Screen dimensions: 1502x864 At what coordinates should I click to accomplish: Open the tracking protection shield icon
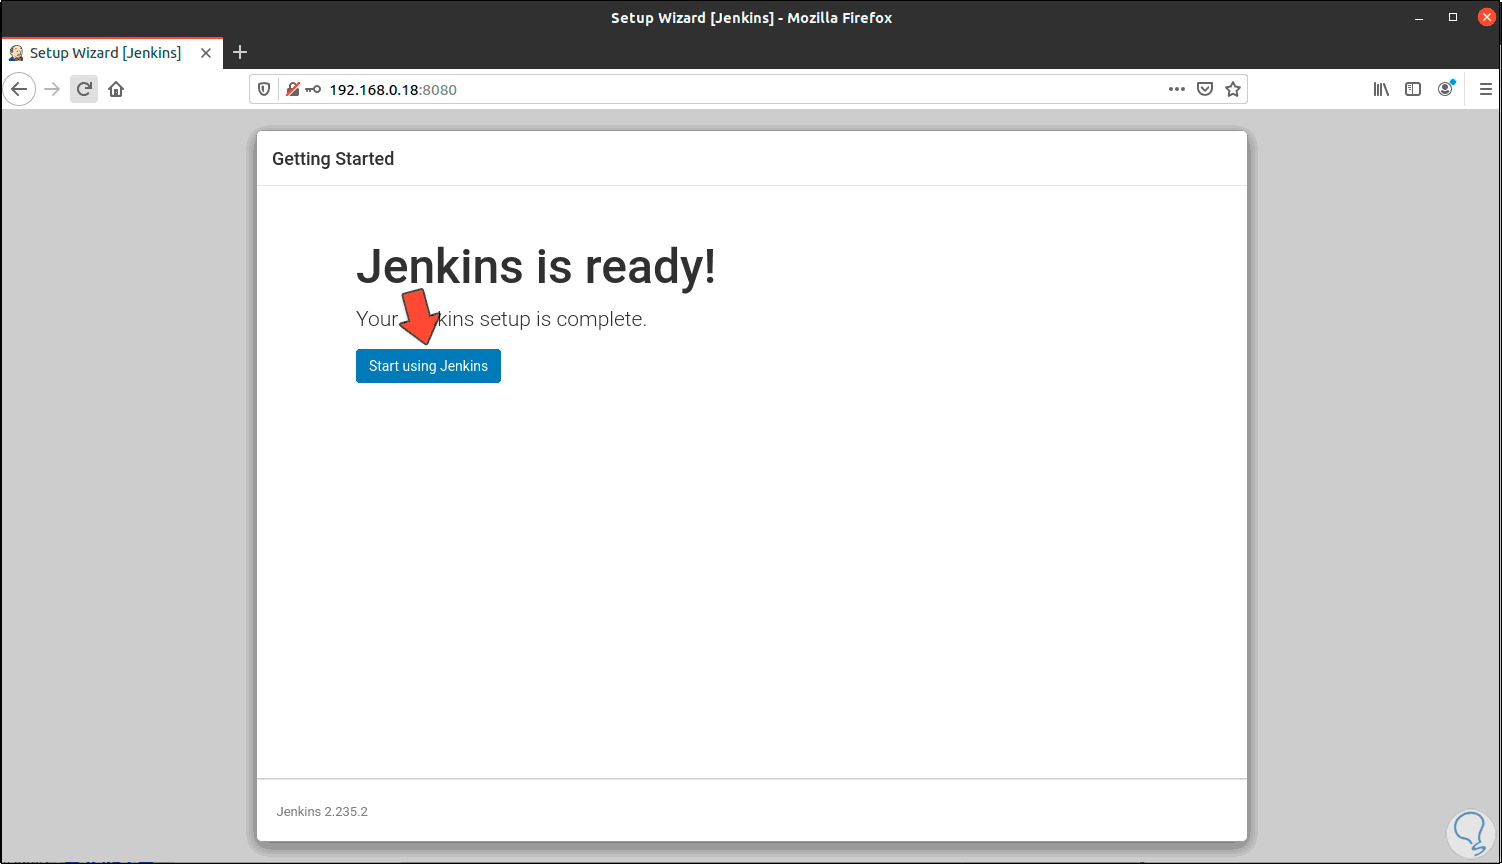click(x=264, y=89)
